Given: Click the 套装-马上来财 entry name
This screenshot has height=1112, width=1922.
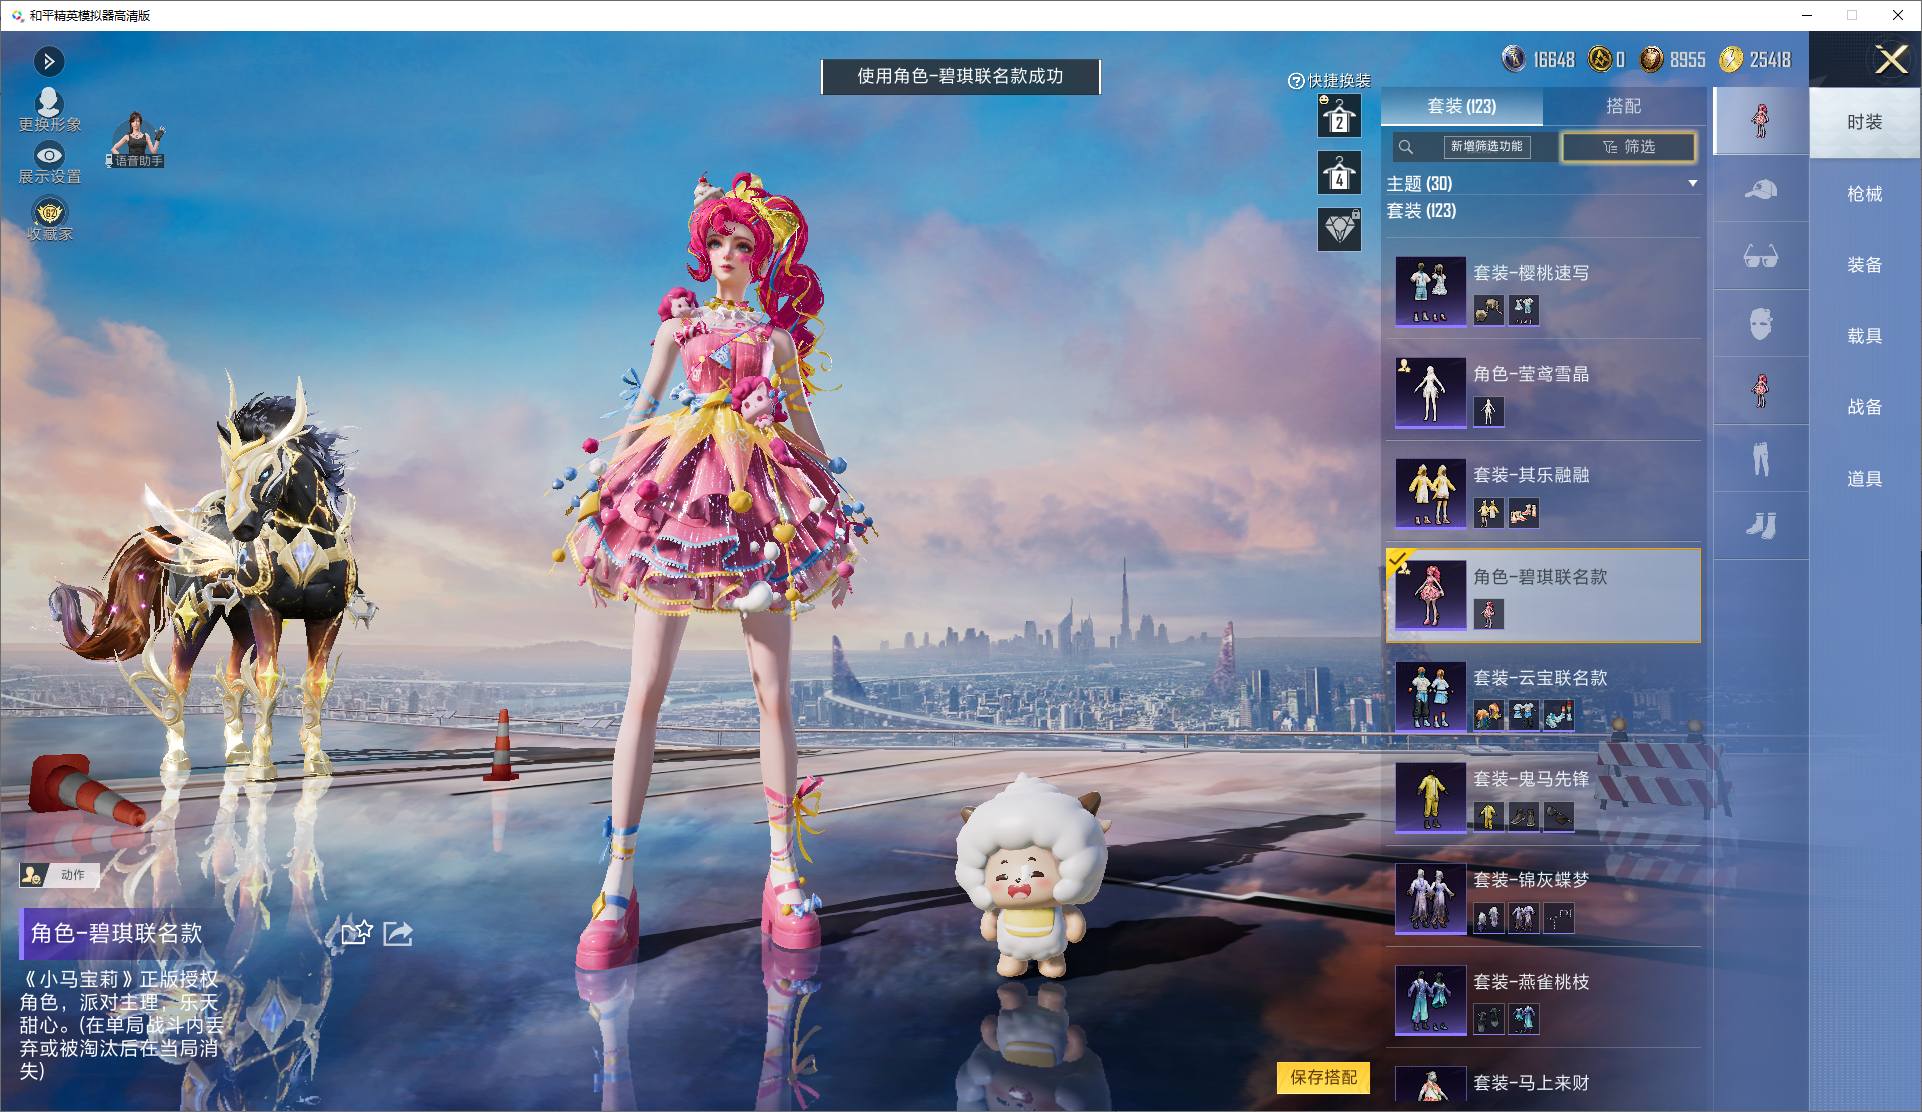Looking at the screenshot, I should tap(1531, 1083).
